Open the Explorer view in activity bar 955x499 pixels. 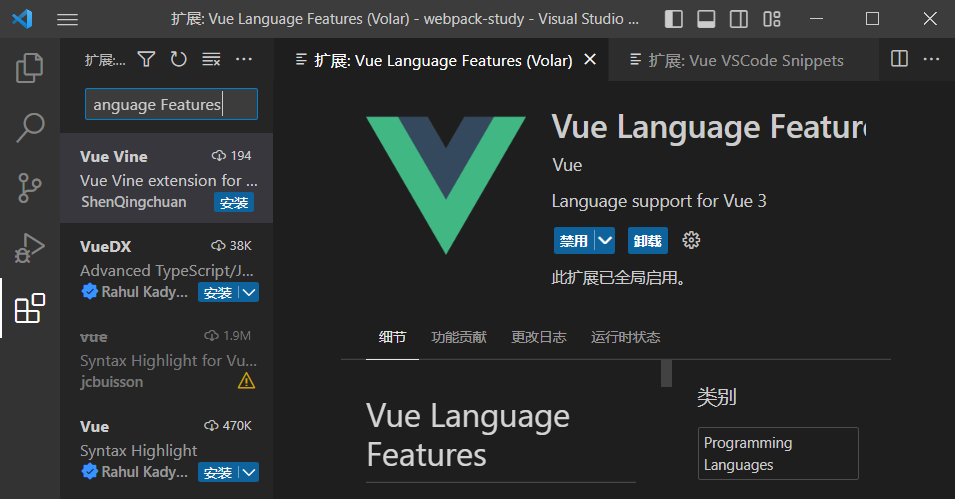click(29, 68)
